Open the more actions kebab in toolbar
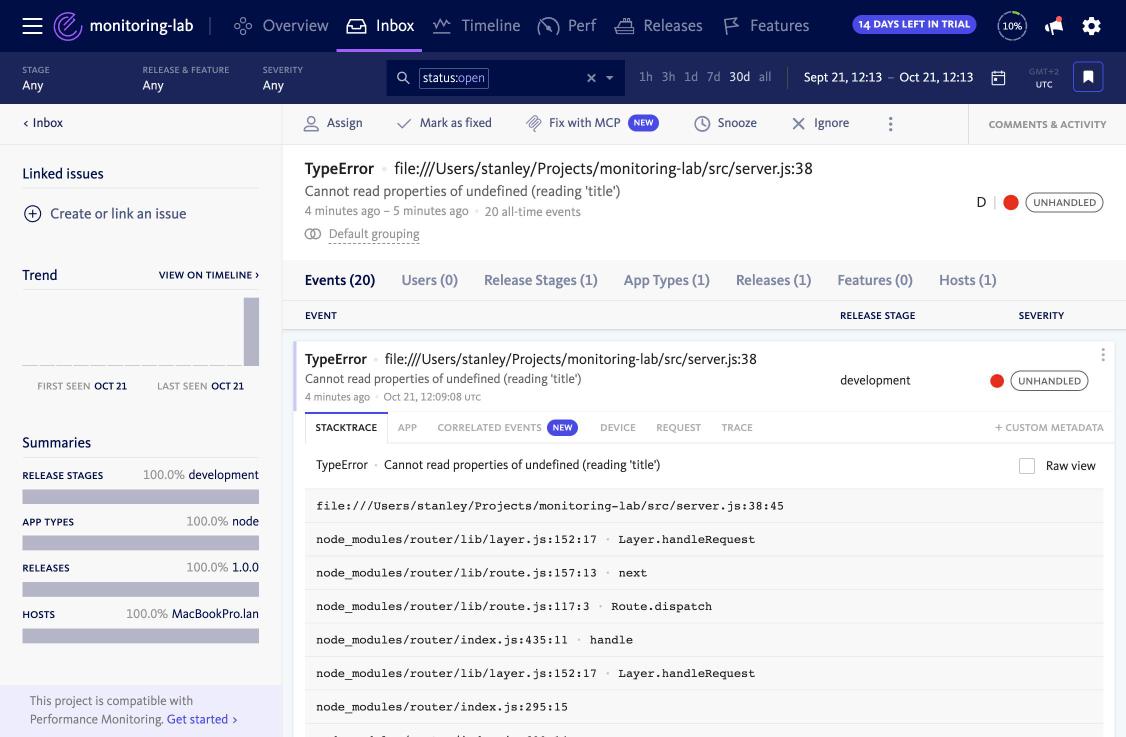The image size is (1126, 737). [890, 124]
